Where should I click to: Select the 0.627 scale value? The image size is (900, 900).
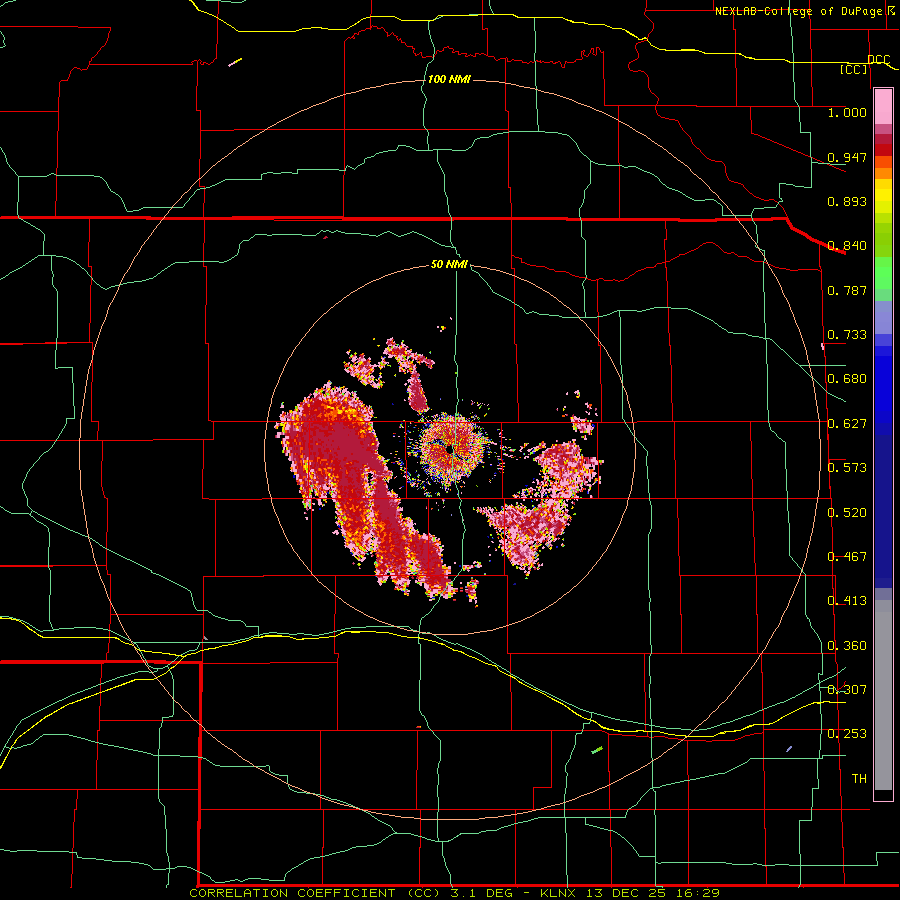tap(847, 424)
